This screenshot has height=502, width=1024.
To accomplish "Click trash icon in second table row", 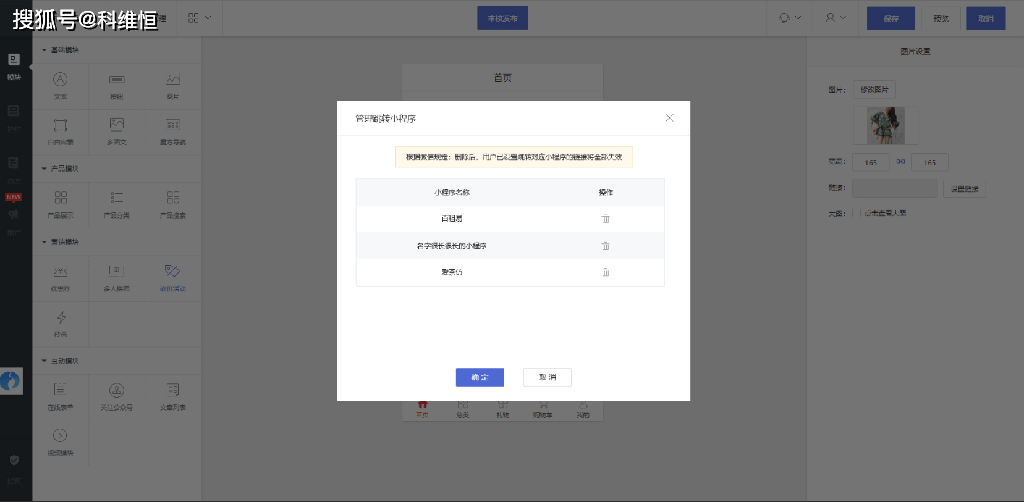I will pos(605,246).
